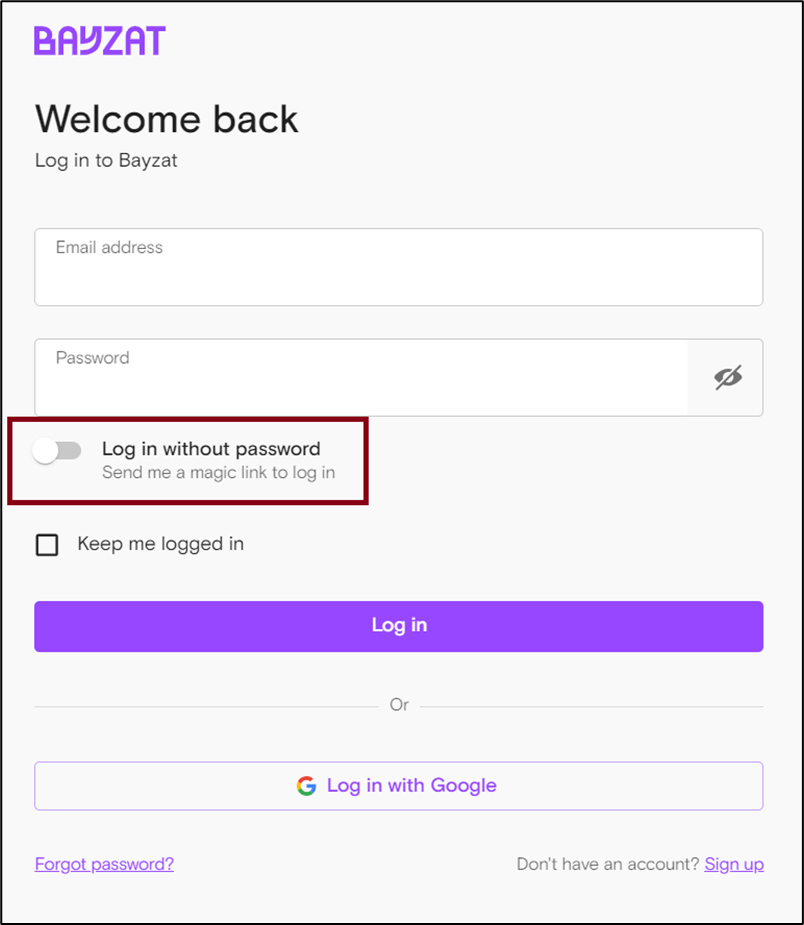804x925 pixels.
Task: Click the Password placeholder label
Action: [93, 357]
